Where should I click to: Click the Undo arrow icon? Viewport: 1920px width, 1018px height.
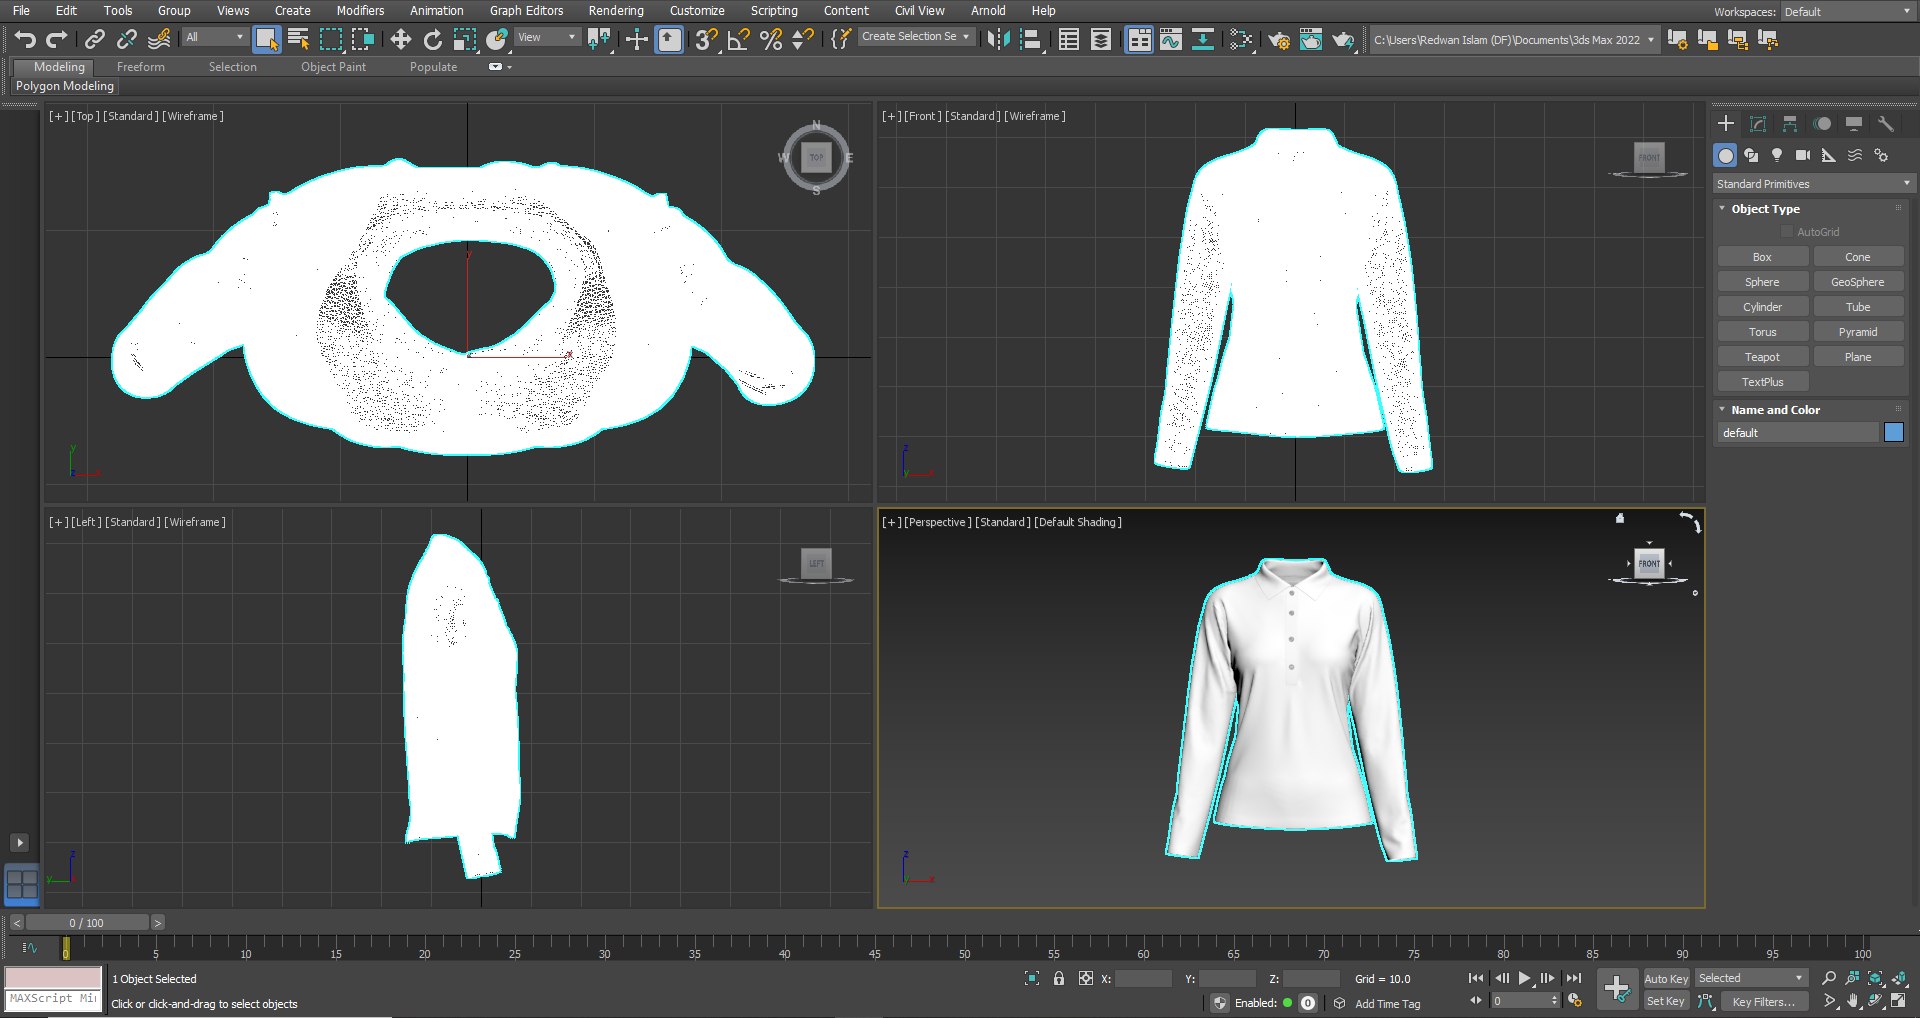[x=25, y=39]
